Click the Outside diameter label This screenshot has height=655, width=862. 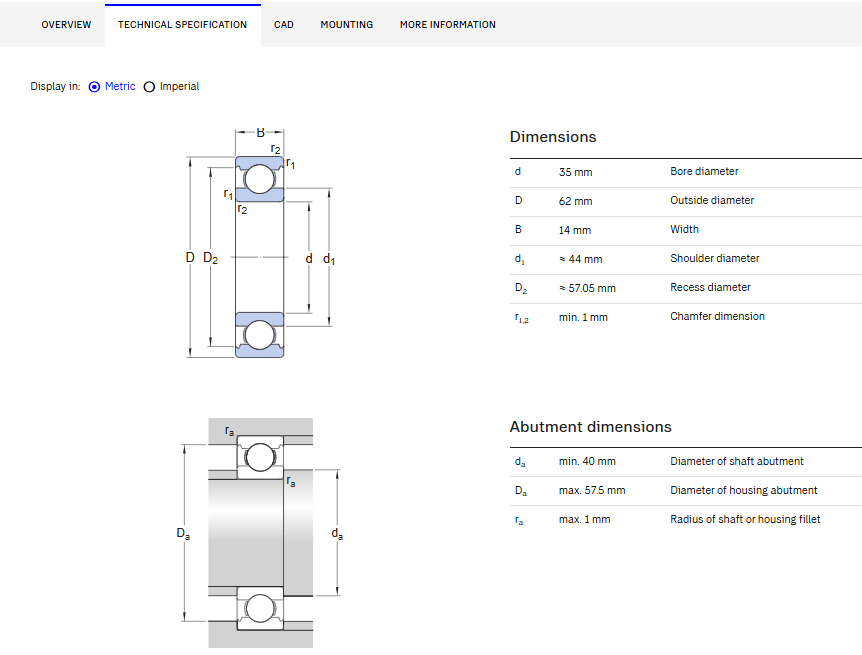[x=712, y=201]
